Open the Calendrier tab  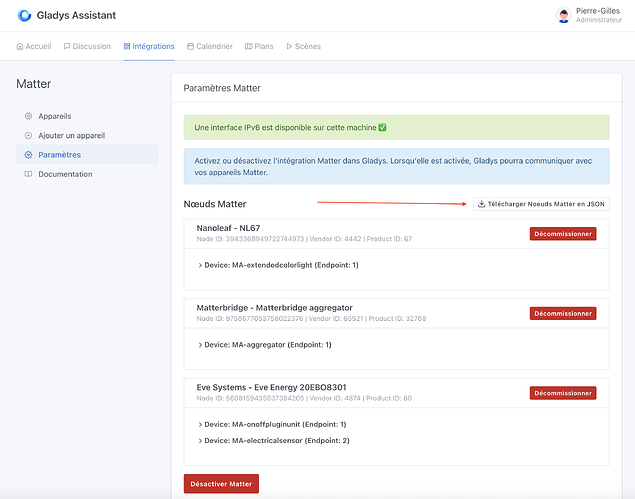click(x=208, y=46)
